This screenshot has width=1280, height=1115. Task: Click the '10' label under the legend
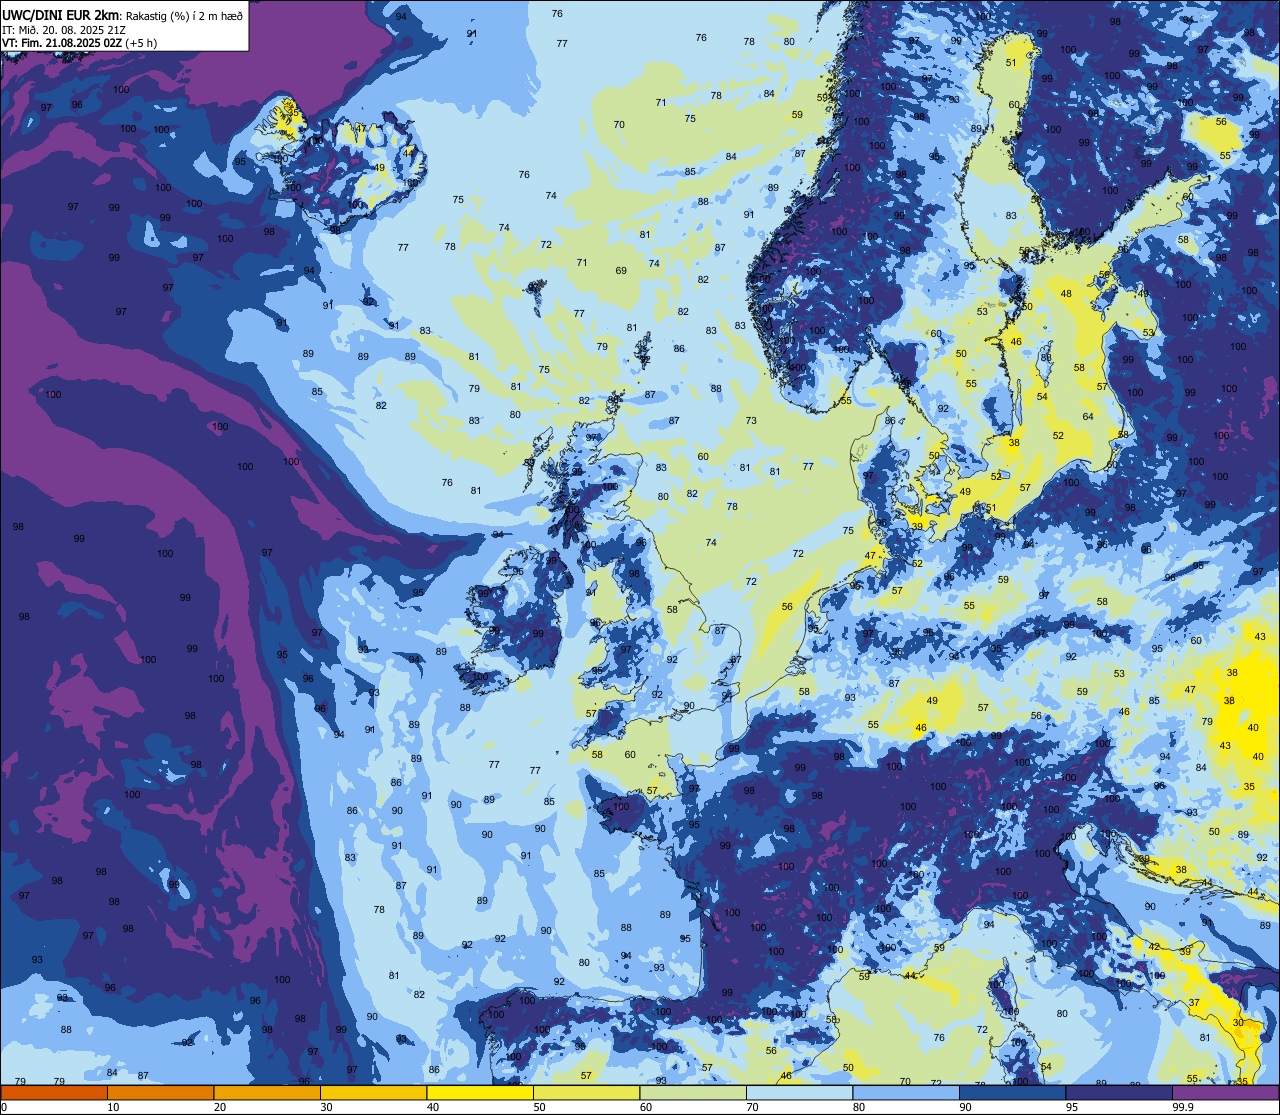tap(113, 1107)
